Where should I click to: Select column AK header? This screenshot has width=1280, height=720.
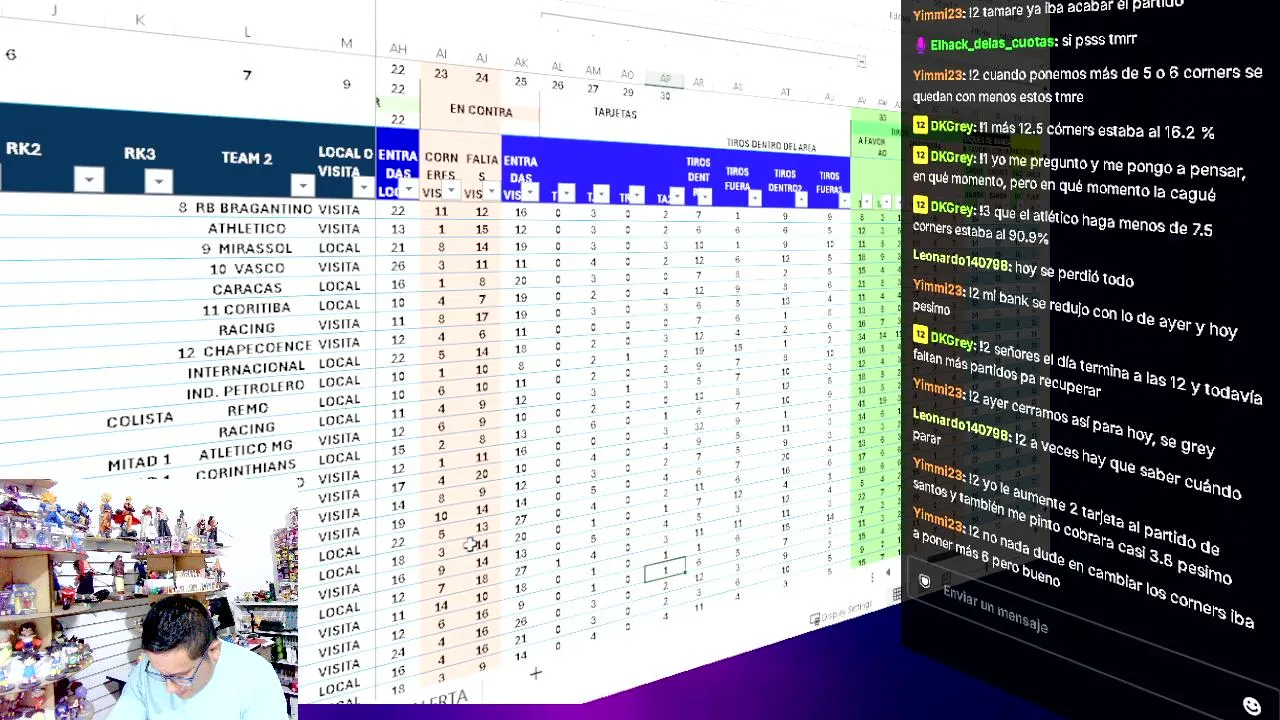(x=520, y=64)
